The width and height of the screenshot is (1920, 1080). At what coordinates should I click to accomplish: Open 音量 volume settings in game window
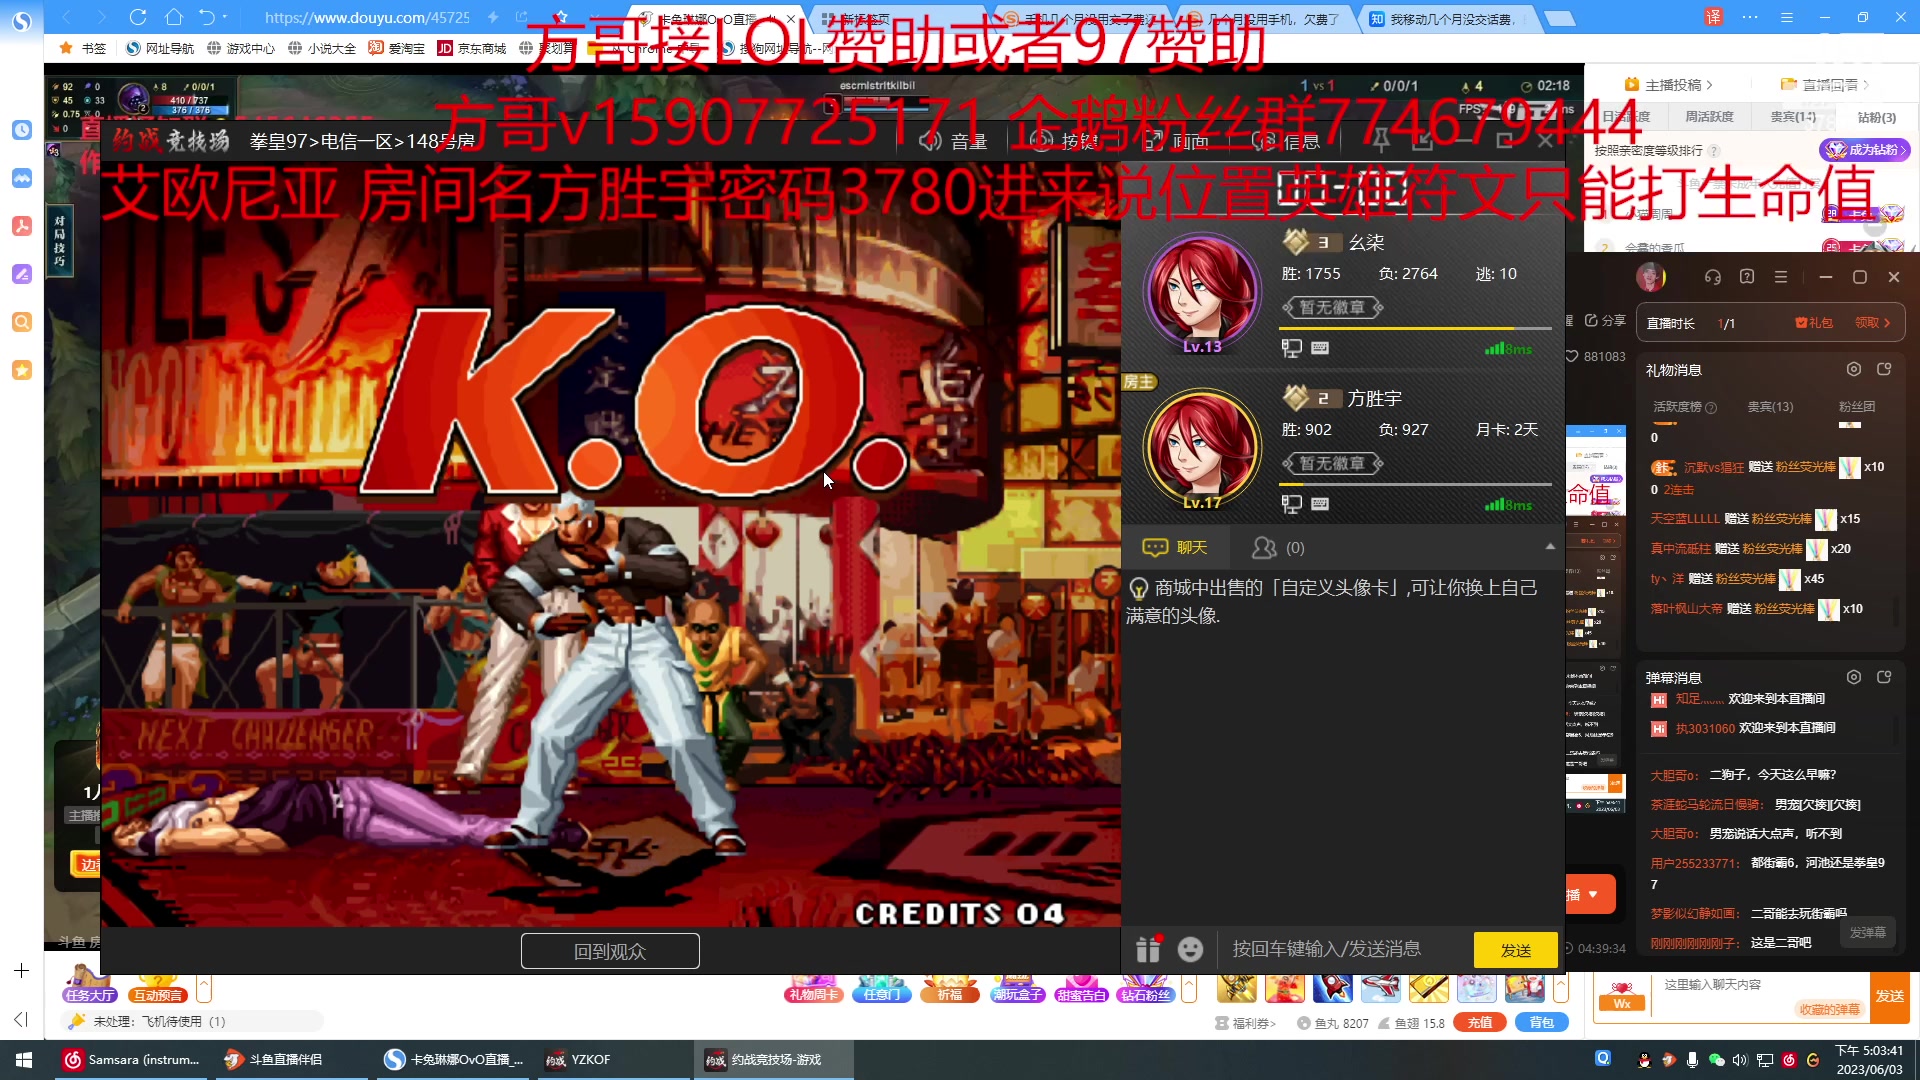pyautogui.click(x=954, y=142)
